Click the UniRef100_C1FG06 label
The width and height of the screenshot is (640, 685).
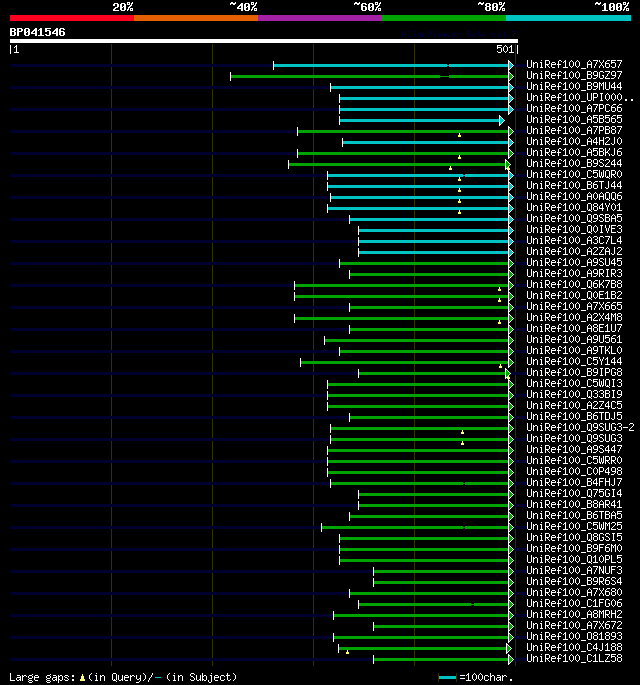(574, 604)
